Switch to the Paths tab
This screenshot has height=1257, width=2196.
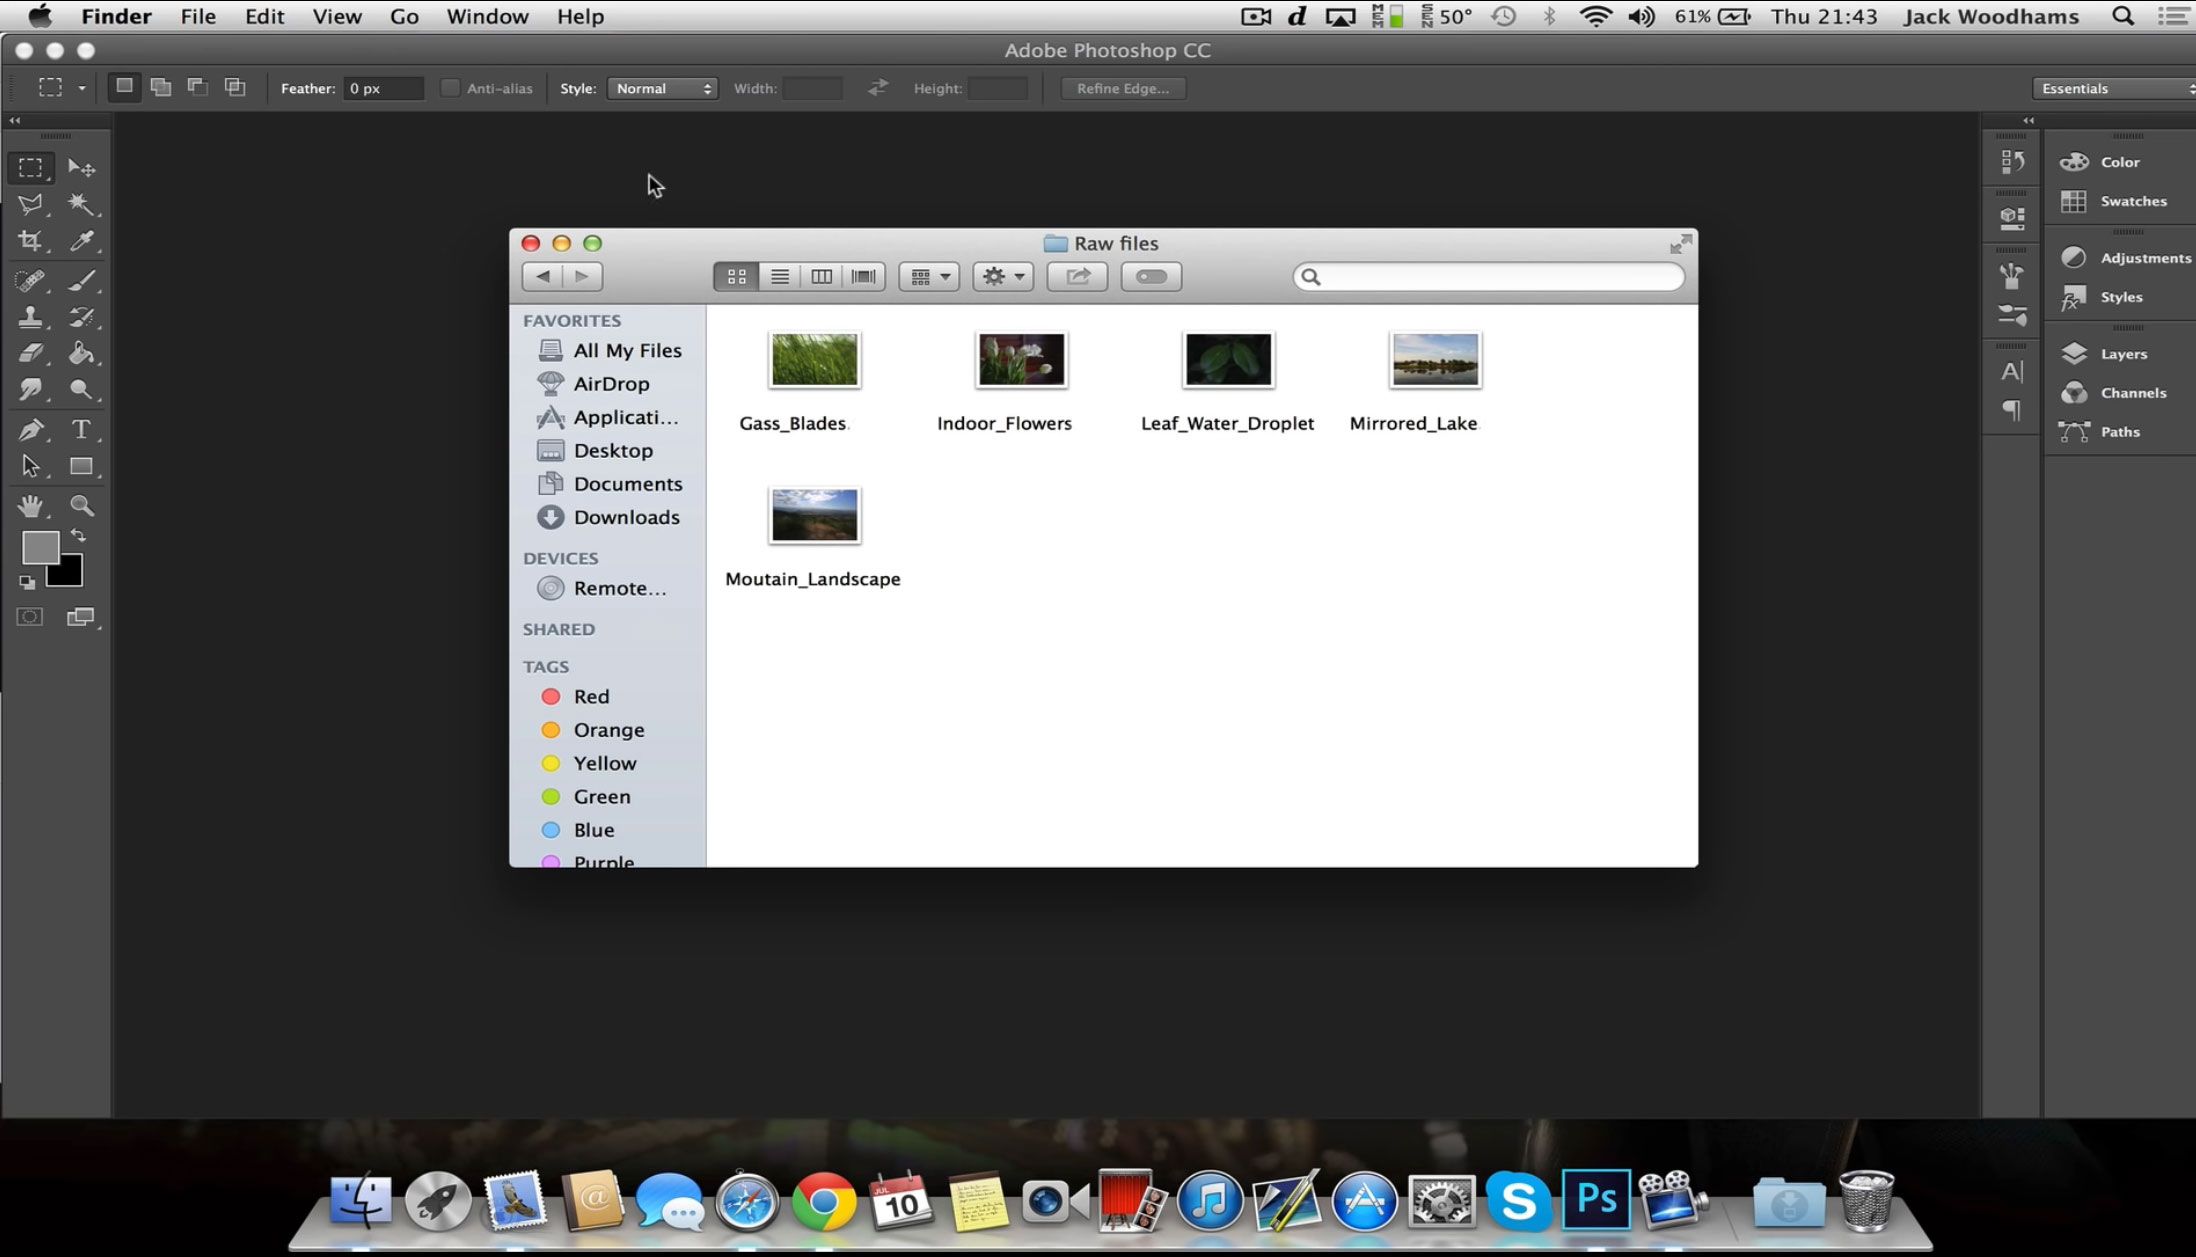(x=2118, y=430)
